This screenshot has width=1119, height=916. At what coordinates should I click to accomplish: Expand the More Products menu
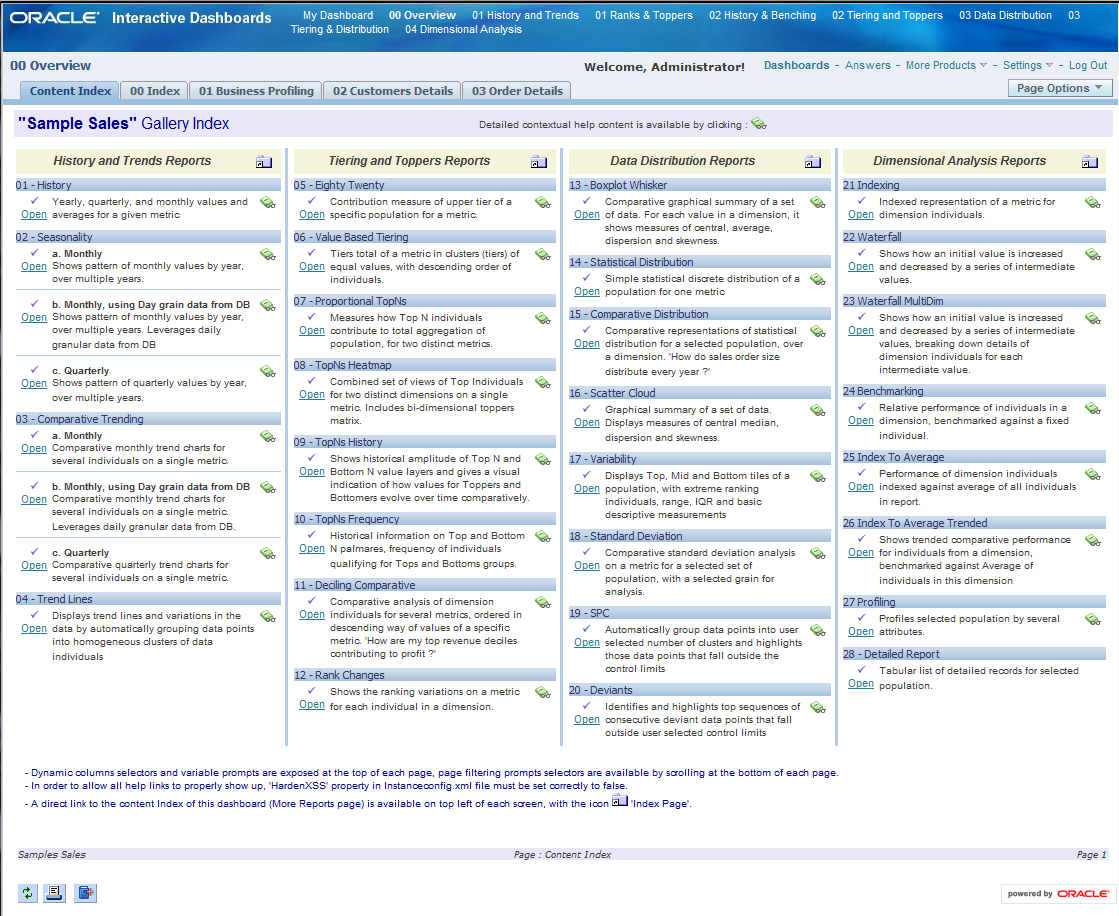coord(946,66)
